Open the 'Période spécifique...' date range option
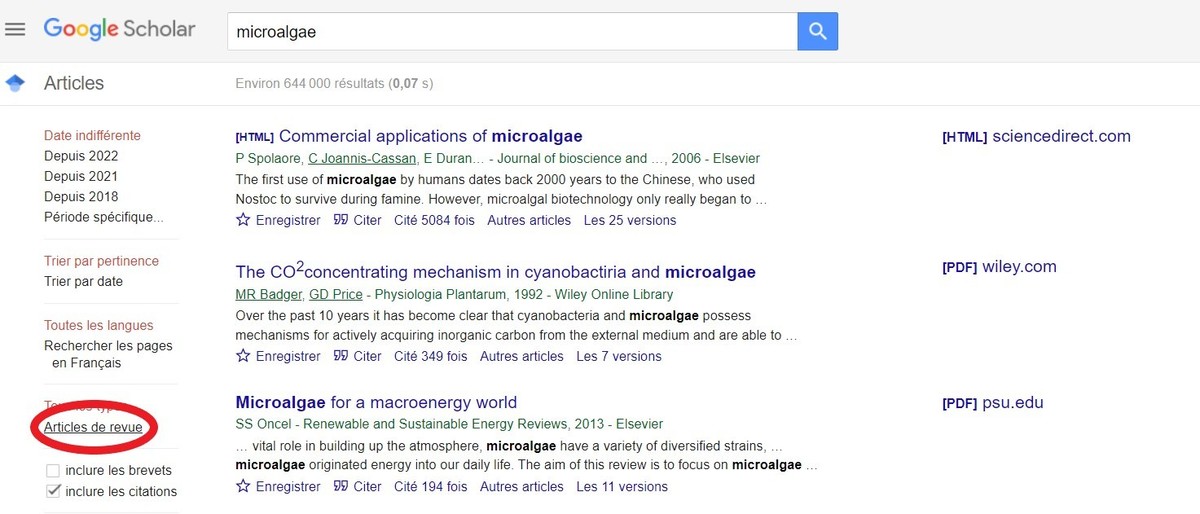The width and height of the screenshot is (1200, 514). (x=103, y=217)
